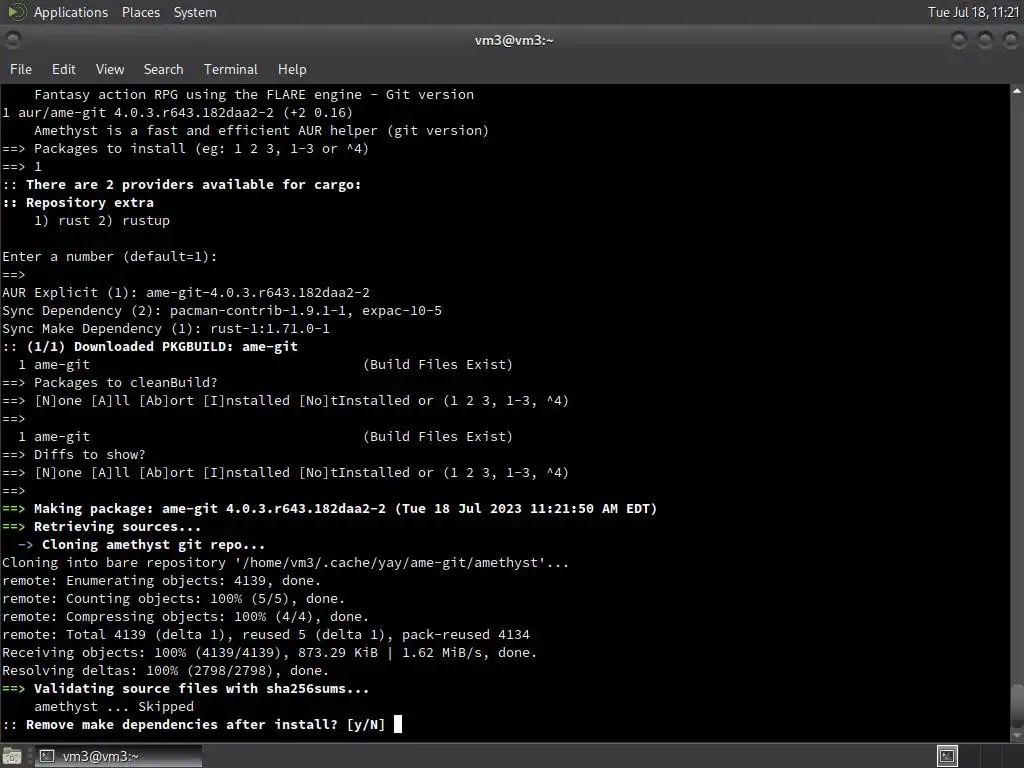Open the Terminal menu
This screenshot has height=768, width=1024.
(231, 69)
